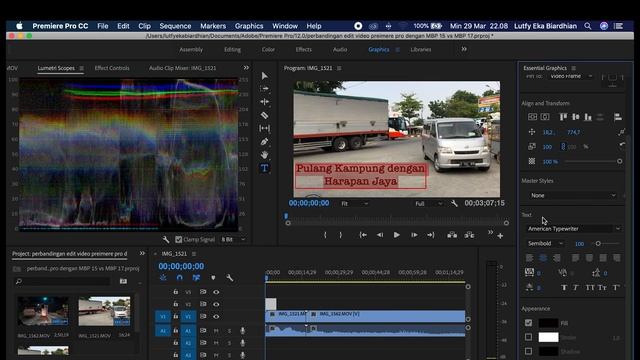Switch to the Editing workspace
640x360 pixels.
(232, 49)
